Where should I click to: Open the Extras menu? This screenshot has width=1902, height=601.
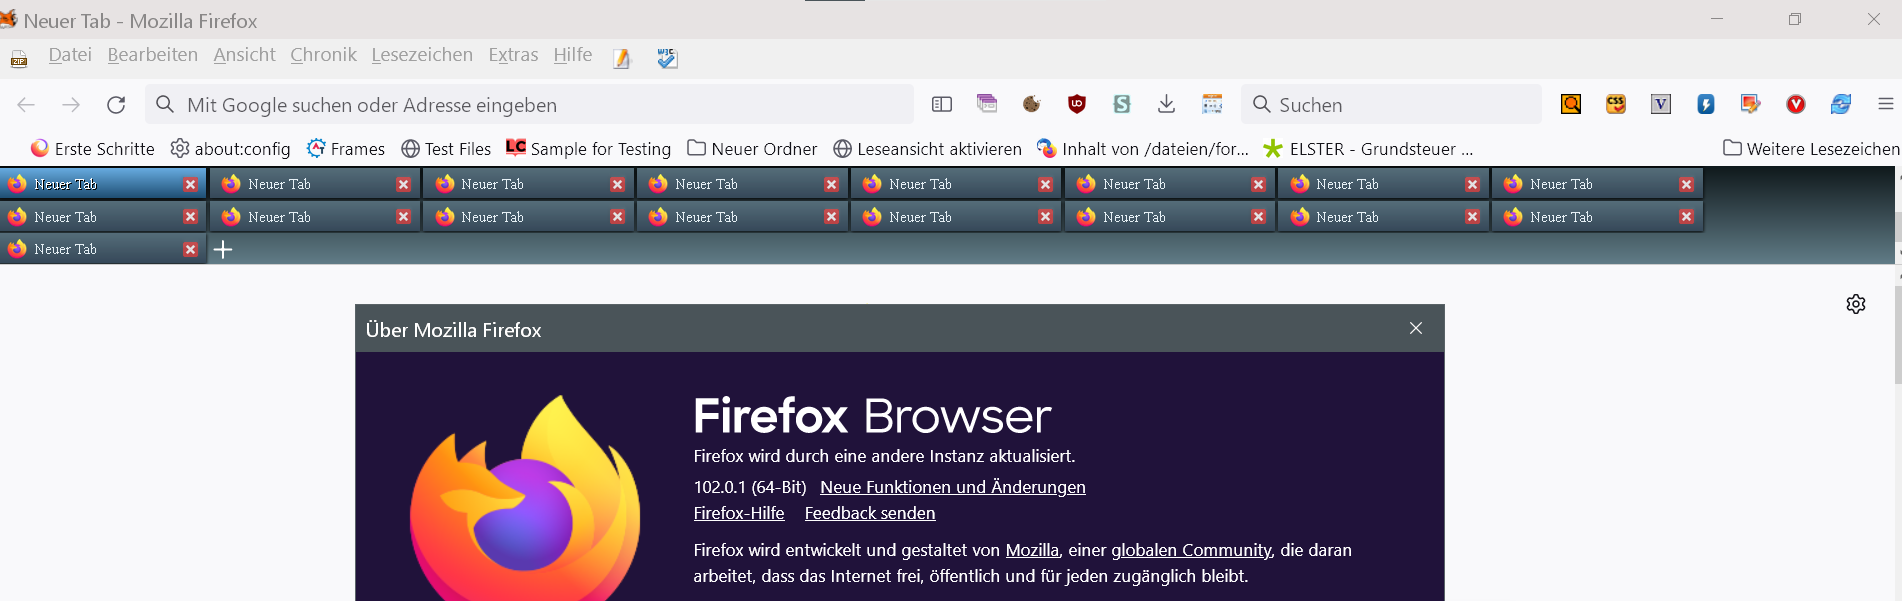pos(513,55)
